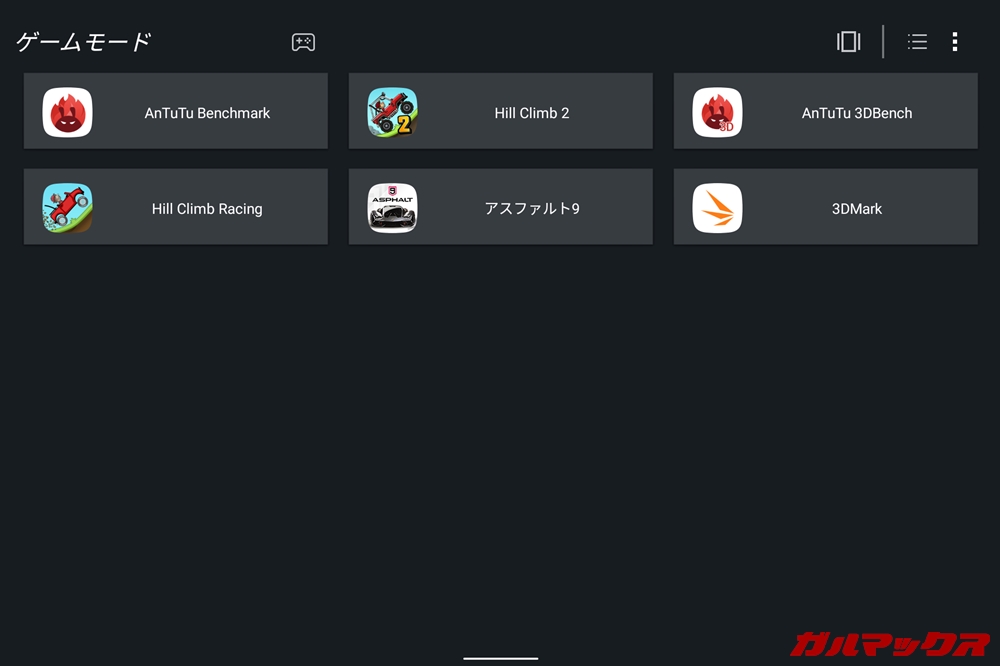
Task: Switch to list view layout
Action: click(917, 42)
